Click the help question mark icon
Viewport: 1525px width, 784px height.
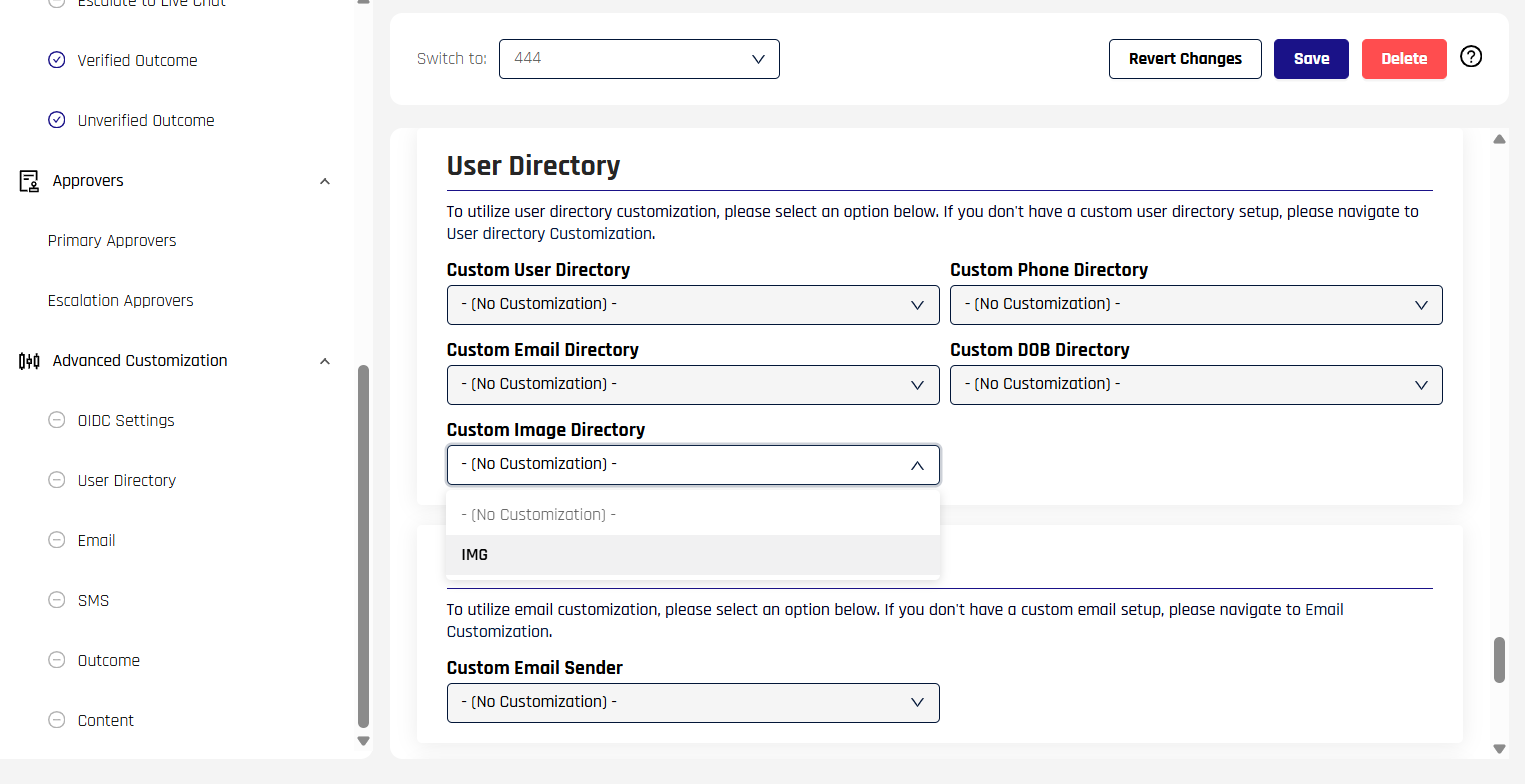coord(1470,56)
